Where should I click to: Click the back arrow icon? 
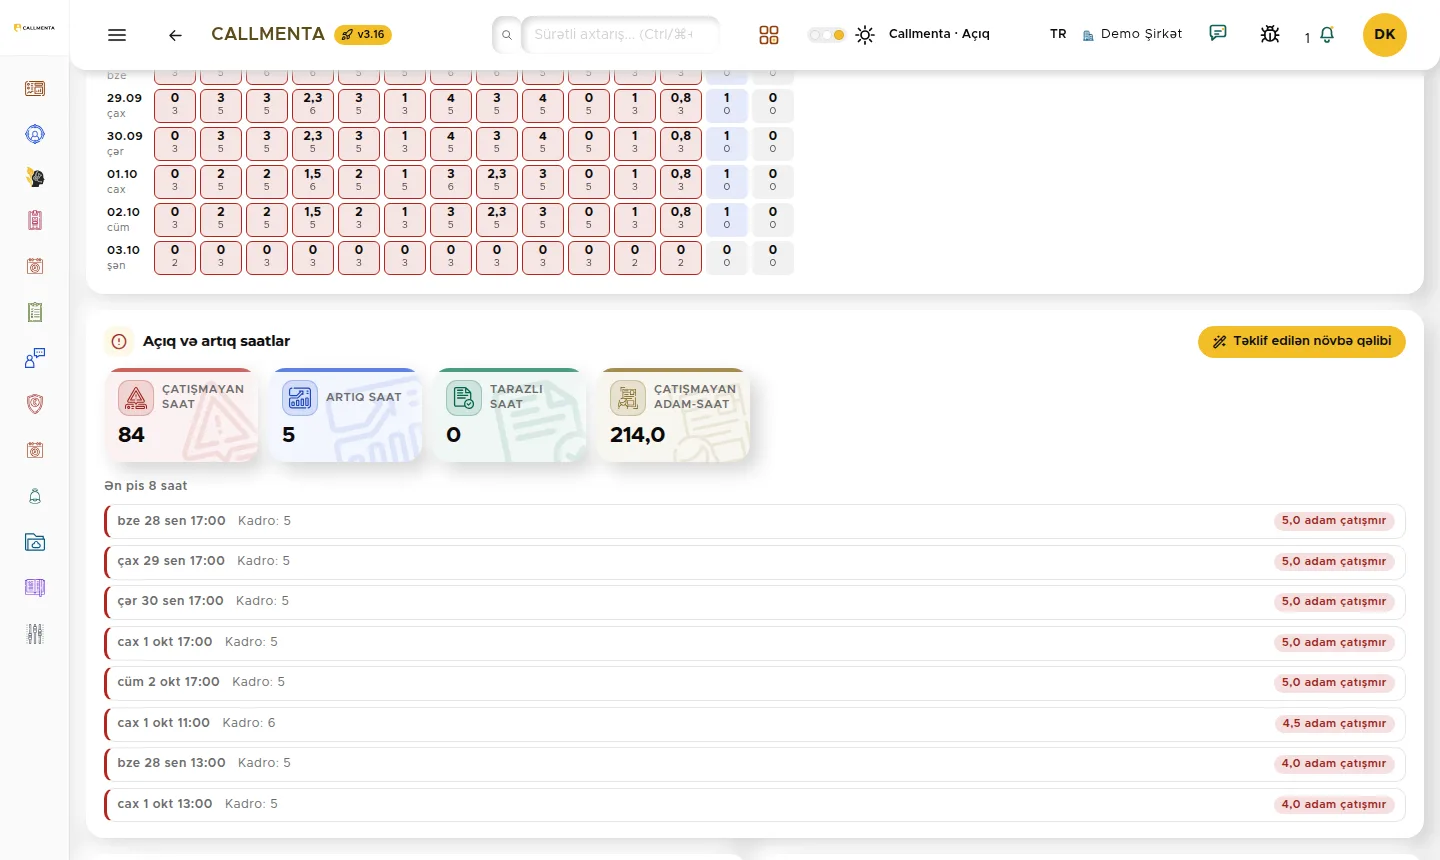click(175, 35)
